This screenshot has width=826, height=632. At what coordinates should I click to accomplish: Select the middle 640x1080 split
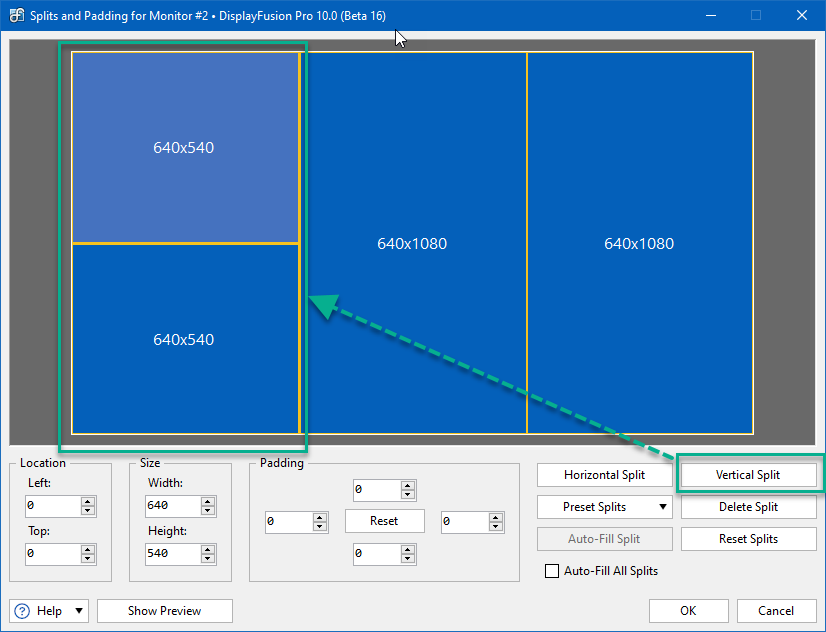414,243
